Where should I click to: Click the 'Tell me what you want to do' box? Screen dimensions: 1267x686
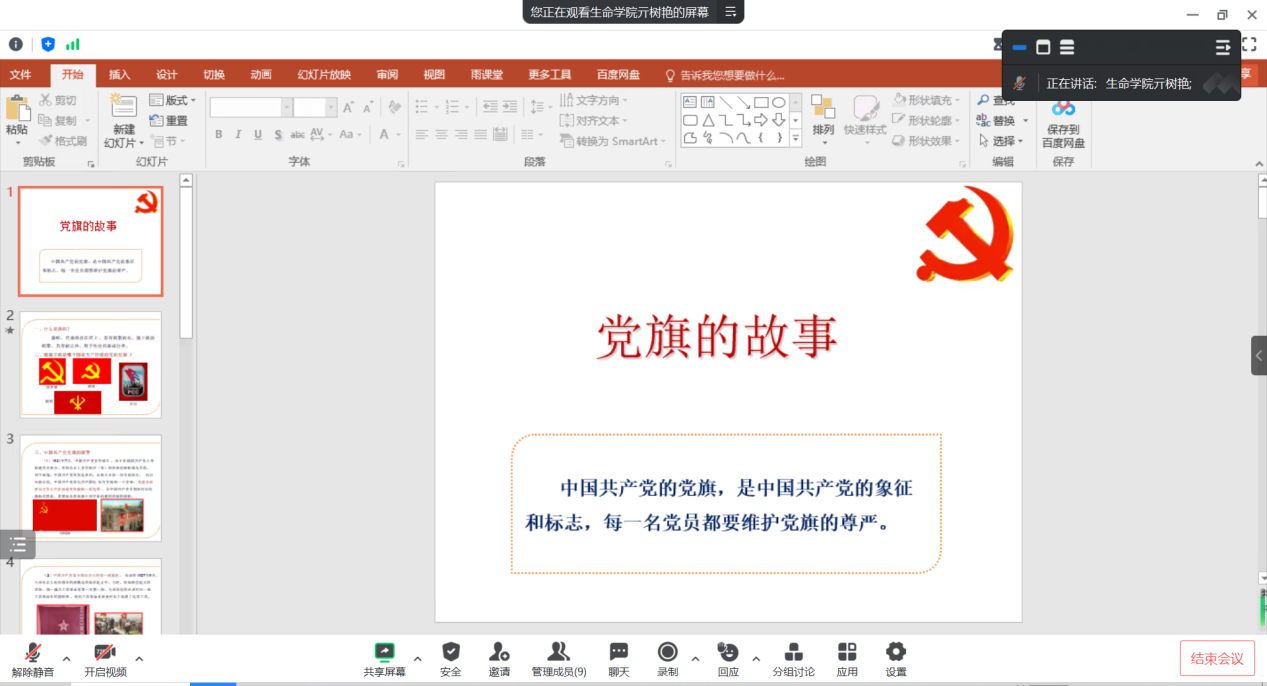pyautogui.click(x=725, y=75)
